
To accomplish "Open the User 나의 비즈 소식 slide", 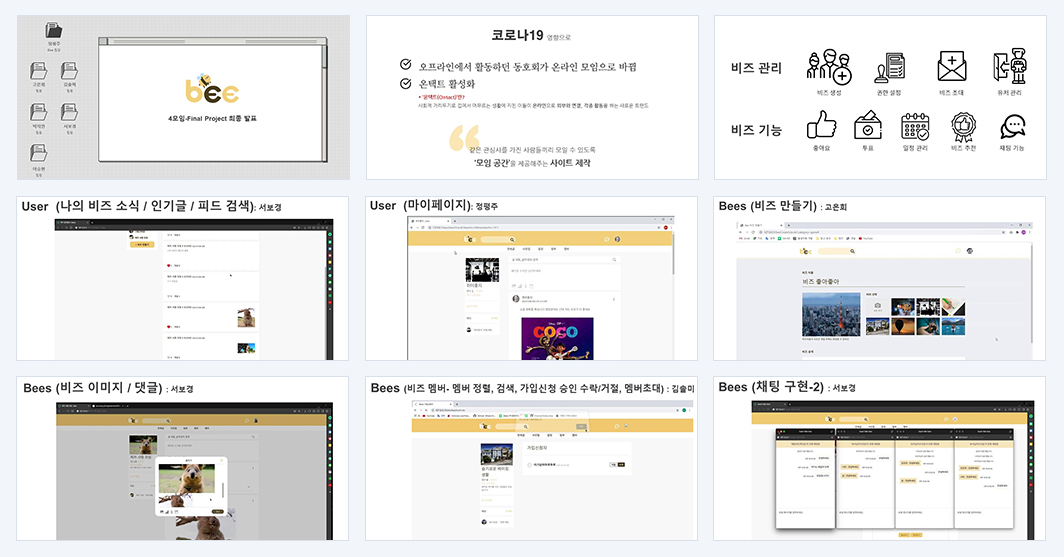I will click(183, 278).
